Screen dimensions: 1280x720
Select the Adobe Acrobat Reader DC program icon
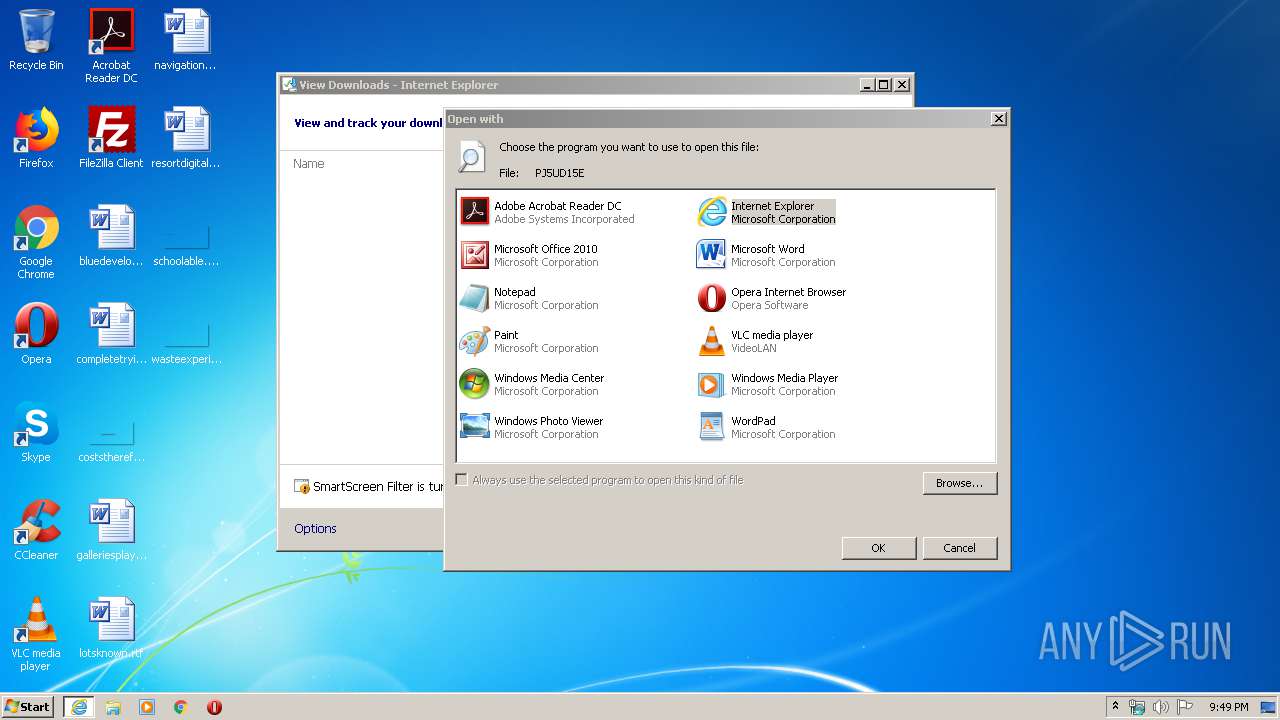click(x=474, y=212)
